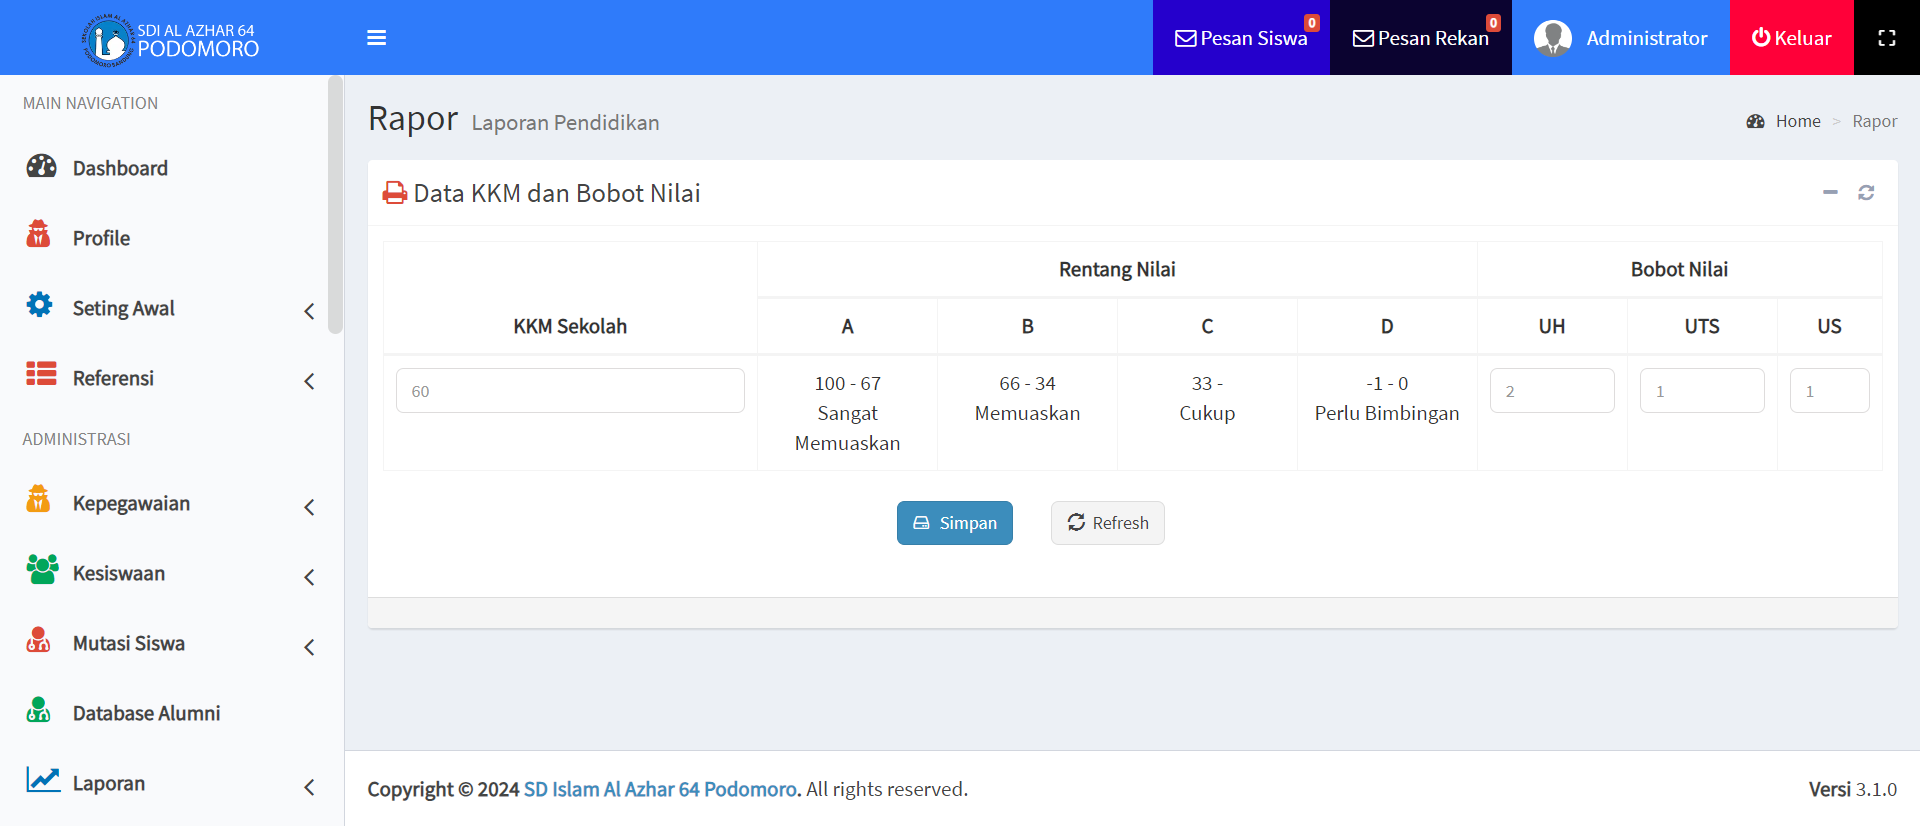The height and width of the screenshot is (826, 1920).
Task: Log out using the Keluar button
Action: [x=1791, y=38]
